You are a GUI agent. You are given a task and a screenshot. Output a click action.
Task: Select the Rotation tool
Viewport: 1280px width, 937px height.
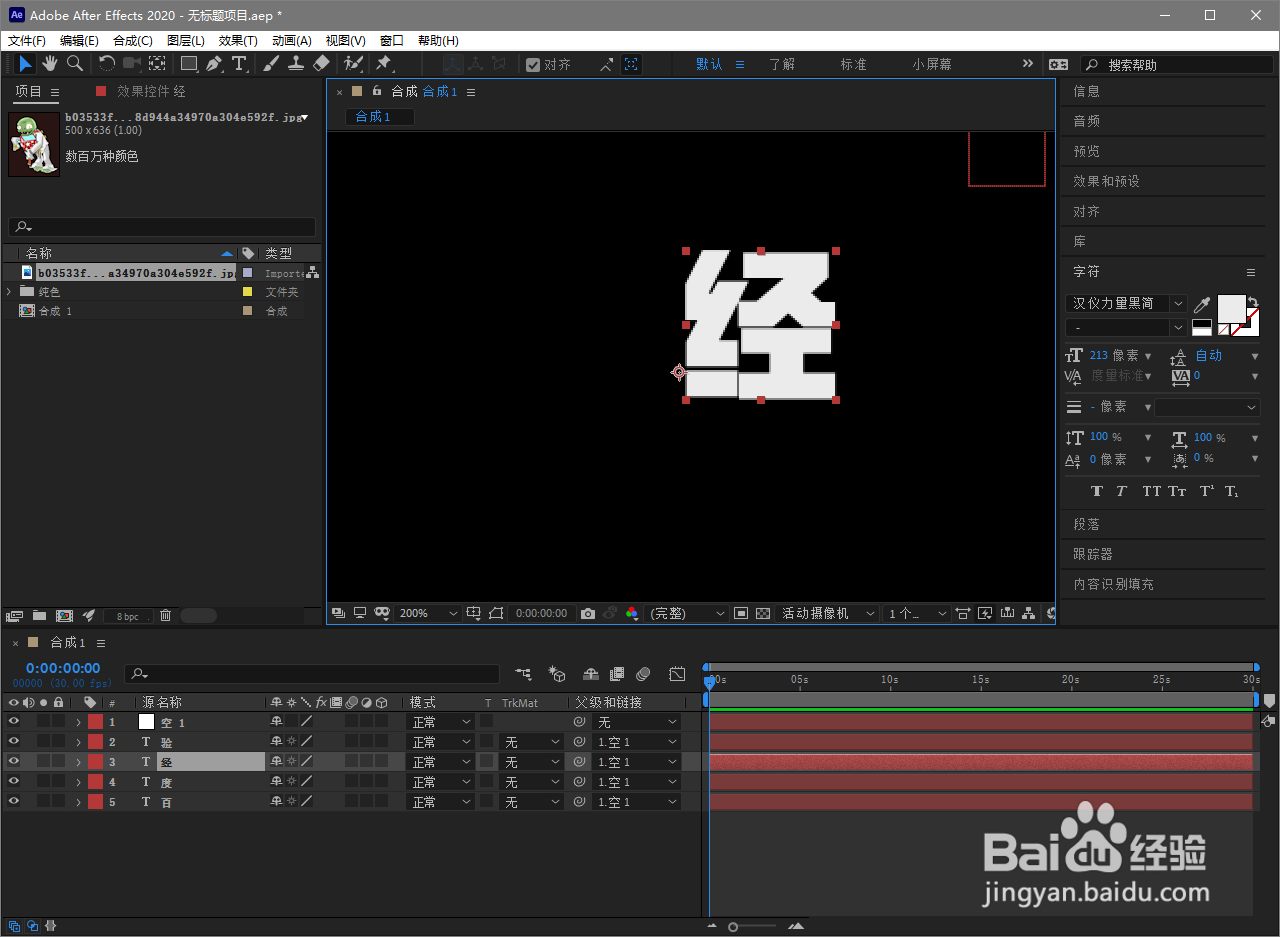pyautogui.click(x=106, y=63)
